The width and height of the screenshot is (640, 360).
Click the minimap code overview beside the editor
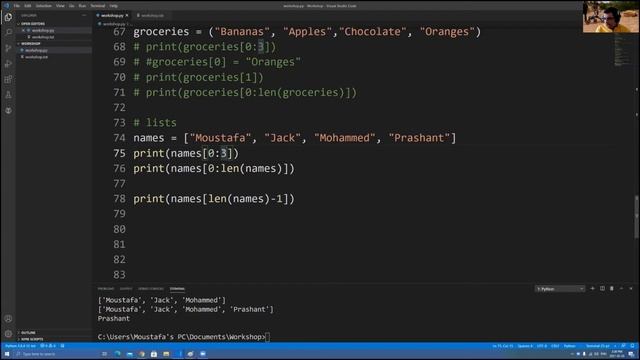point(623,49)
